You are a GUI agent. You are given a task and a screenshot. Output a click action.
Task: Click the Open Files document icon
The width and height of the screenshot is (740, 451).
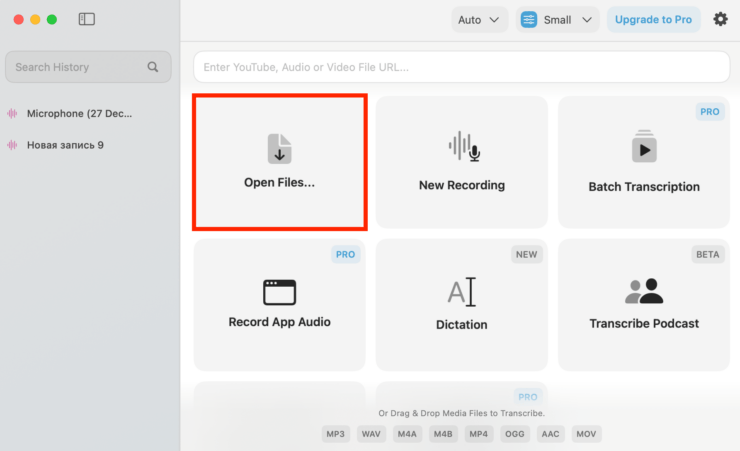[x=279, y=149]
